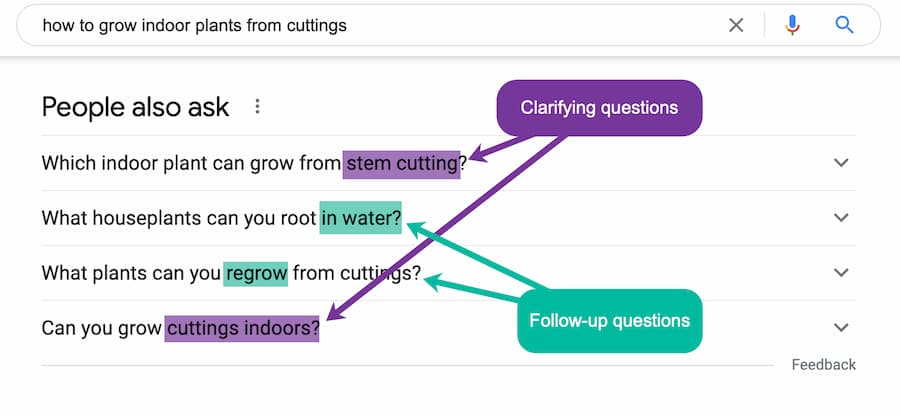Expand the regrow from cuttings question chevron
This screenshot has width=900, height=416.
click(x=841, y=272)
